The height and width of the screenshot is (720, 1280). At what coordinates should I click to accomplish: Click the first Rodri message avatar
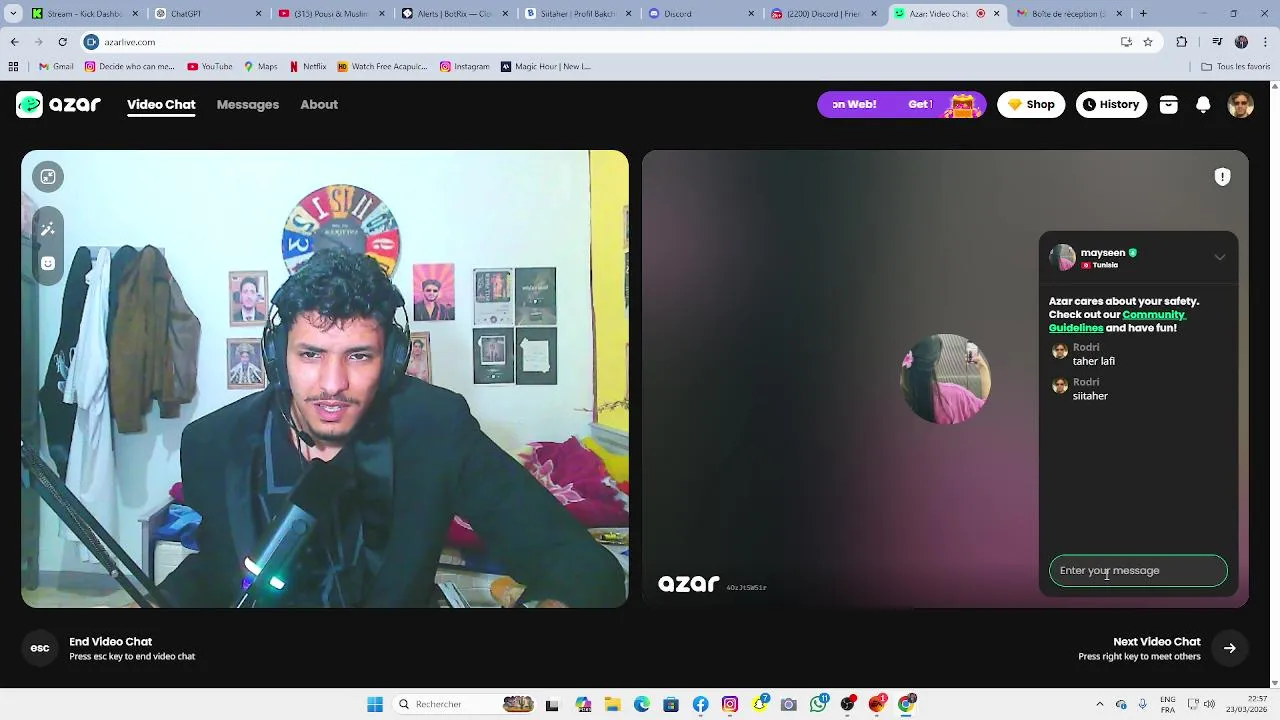1060,351
